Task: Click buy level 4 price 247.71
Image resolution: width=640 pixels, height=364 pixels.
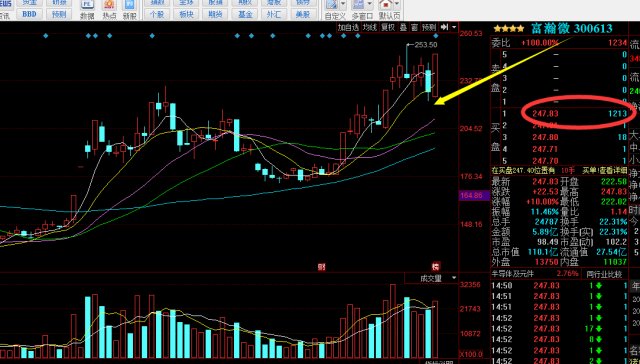Action: tap(545, 149)
